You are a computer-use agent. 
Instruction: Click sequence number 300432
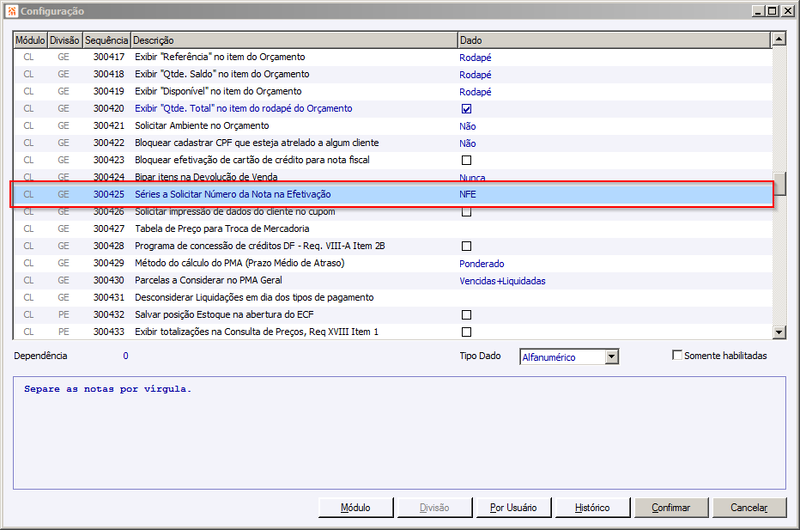pyautogui.click(x=109, y=315)
